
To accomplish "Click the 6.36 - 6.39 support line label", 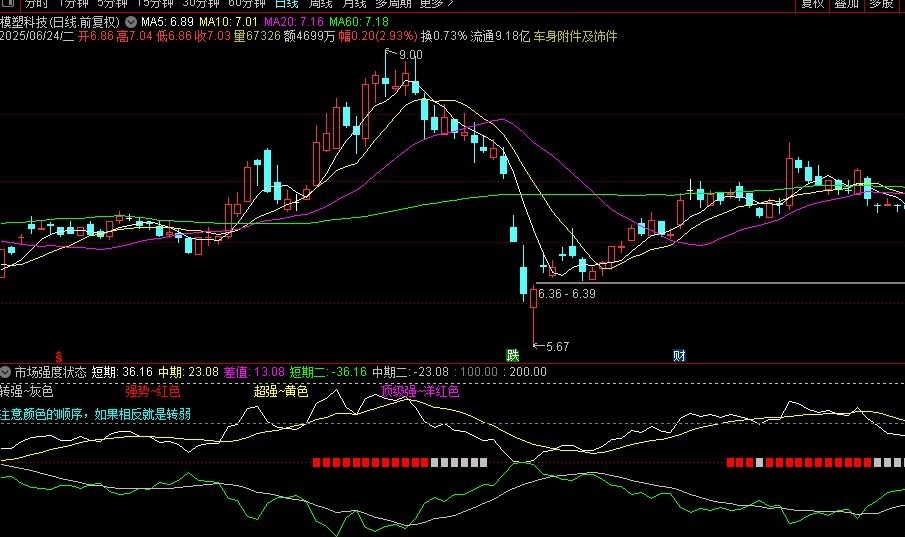I will (x=567, y=294).
